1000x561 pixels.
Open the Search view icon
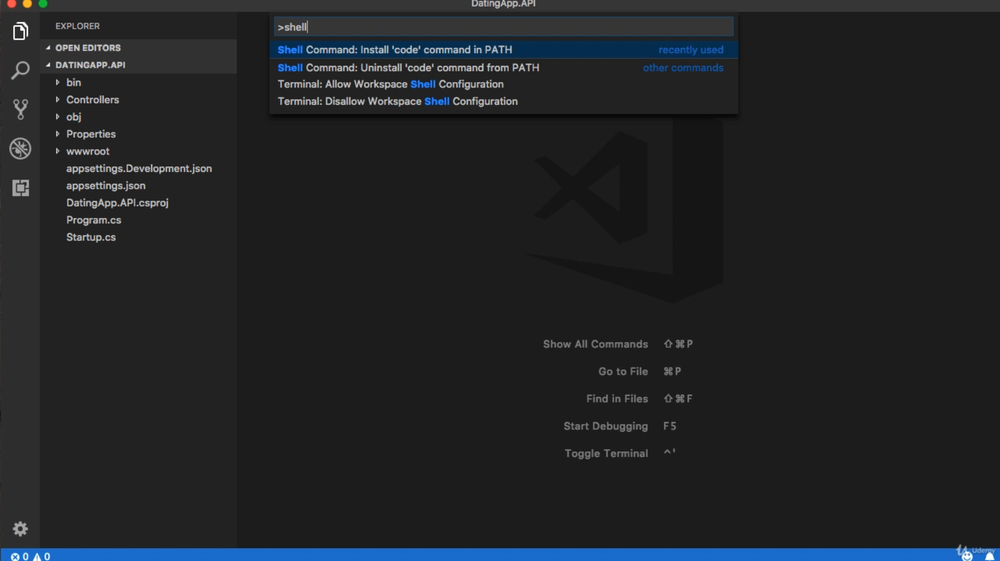pos(20,70)
